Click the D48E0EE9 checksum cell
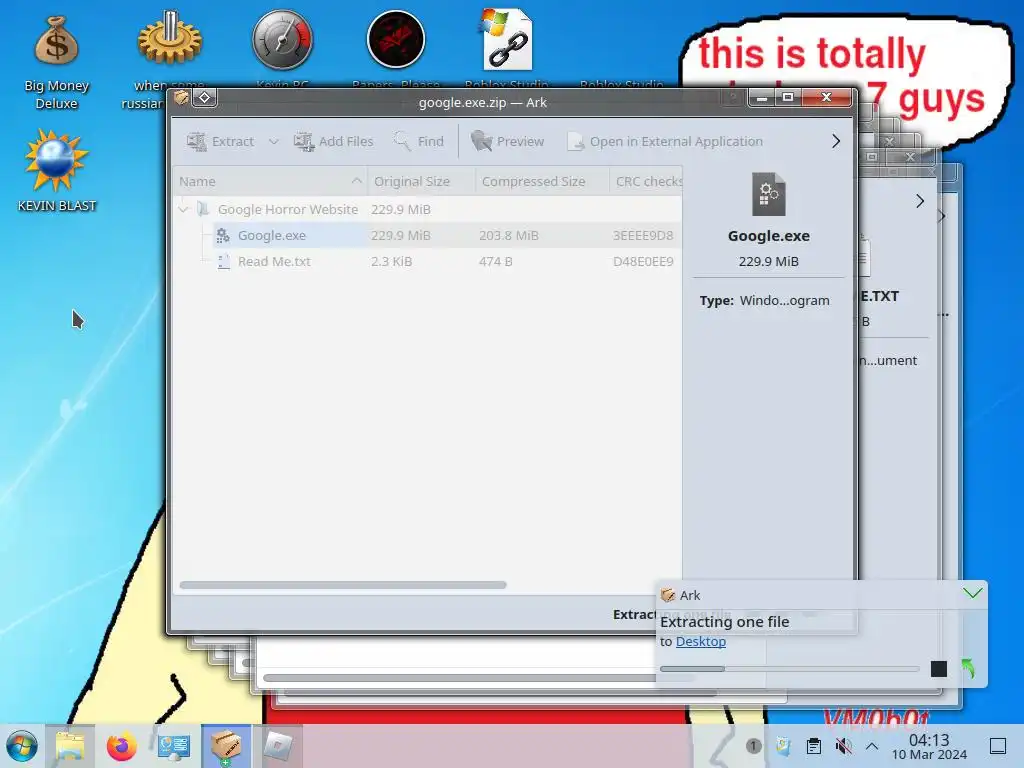Image resolution: width=1024 pixels, height=768 pixels. (x=643, y=261)
